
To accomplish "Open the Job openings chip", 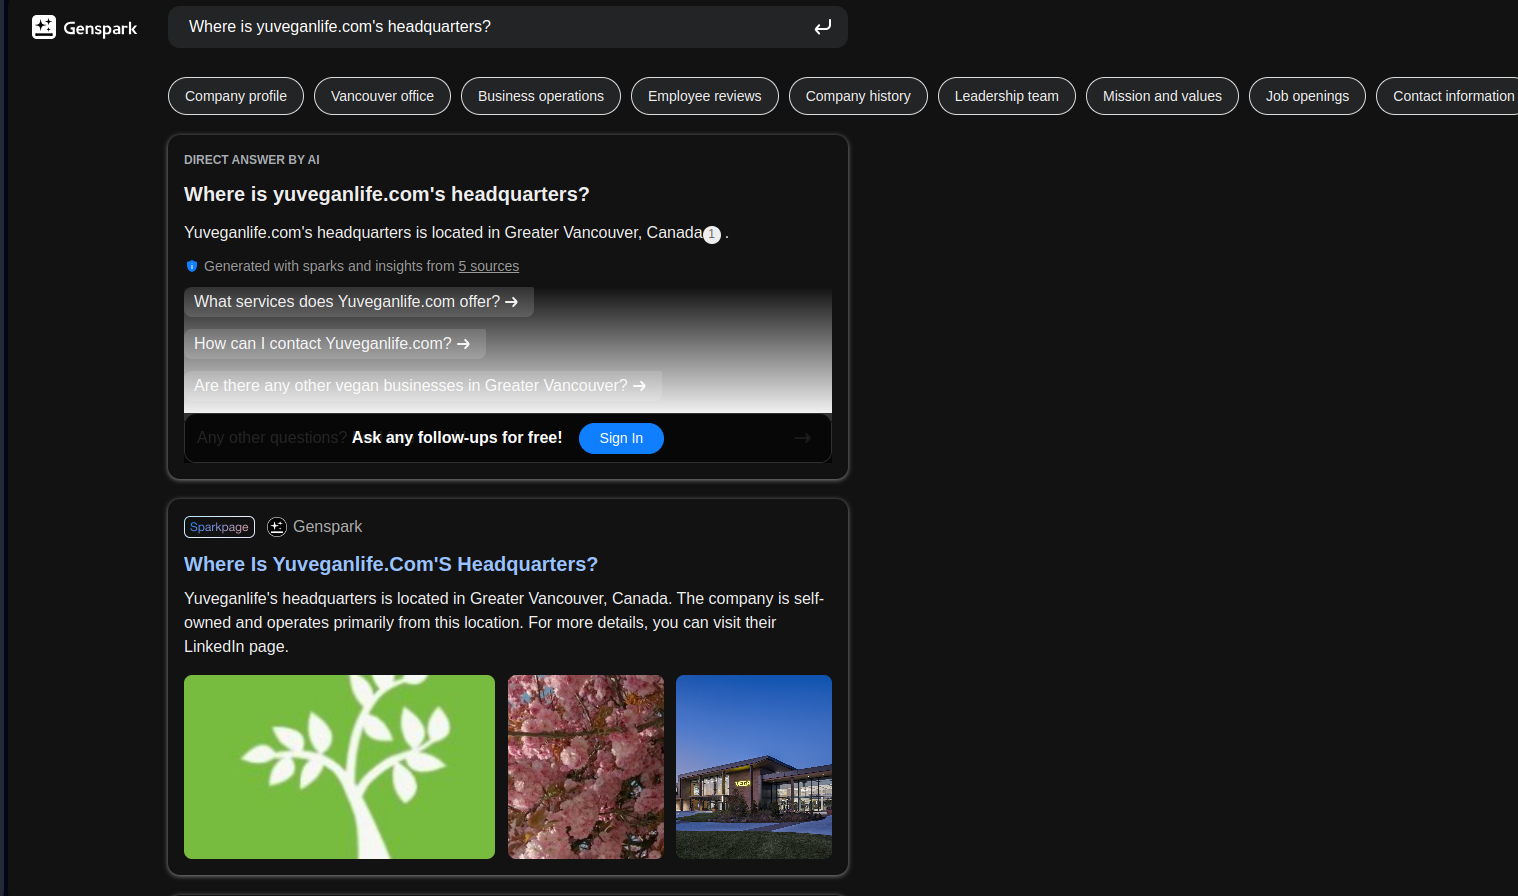I will 1307,96.
